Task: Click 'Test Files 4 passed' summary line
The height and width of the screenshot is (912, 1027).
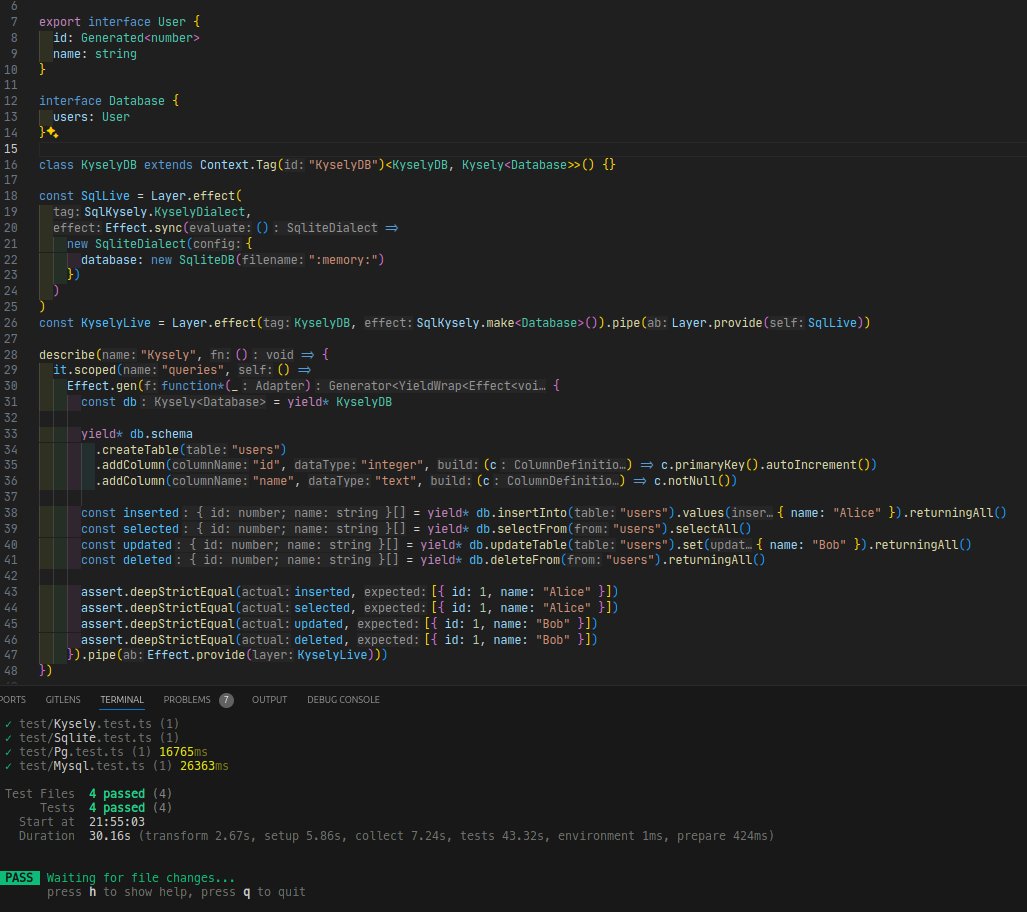Action: [x=88, y=793]
